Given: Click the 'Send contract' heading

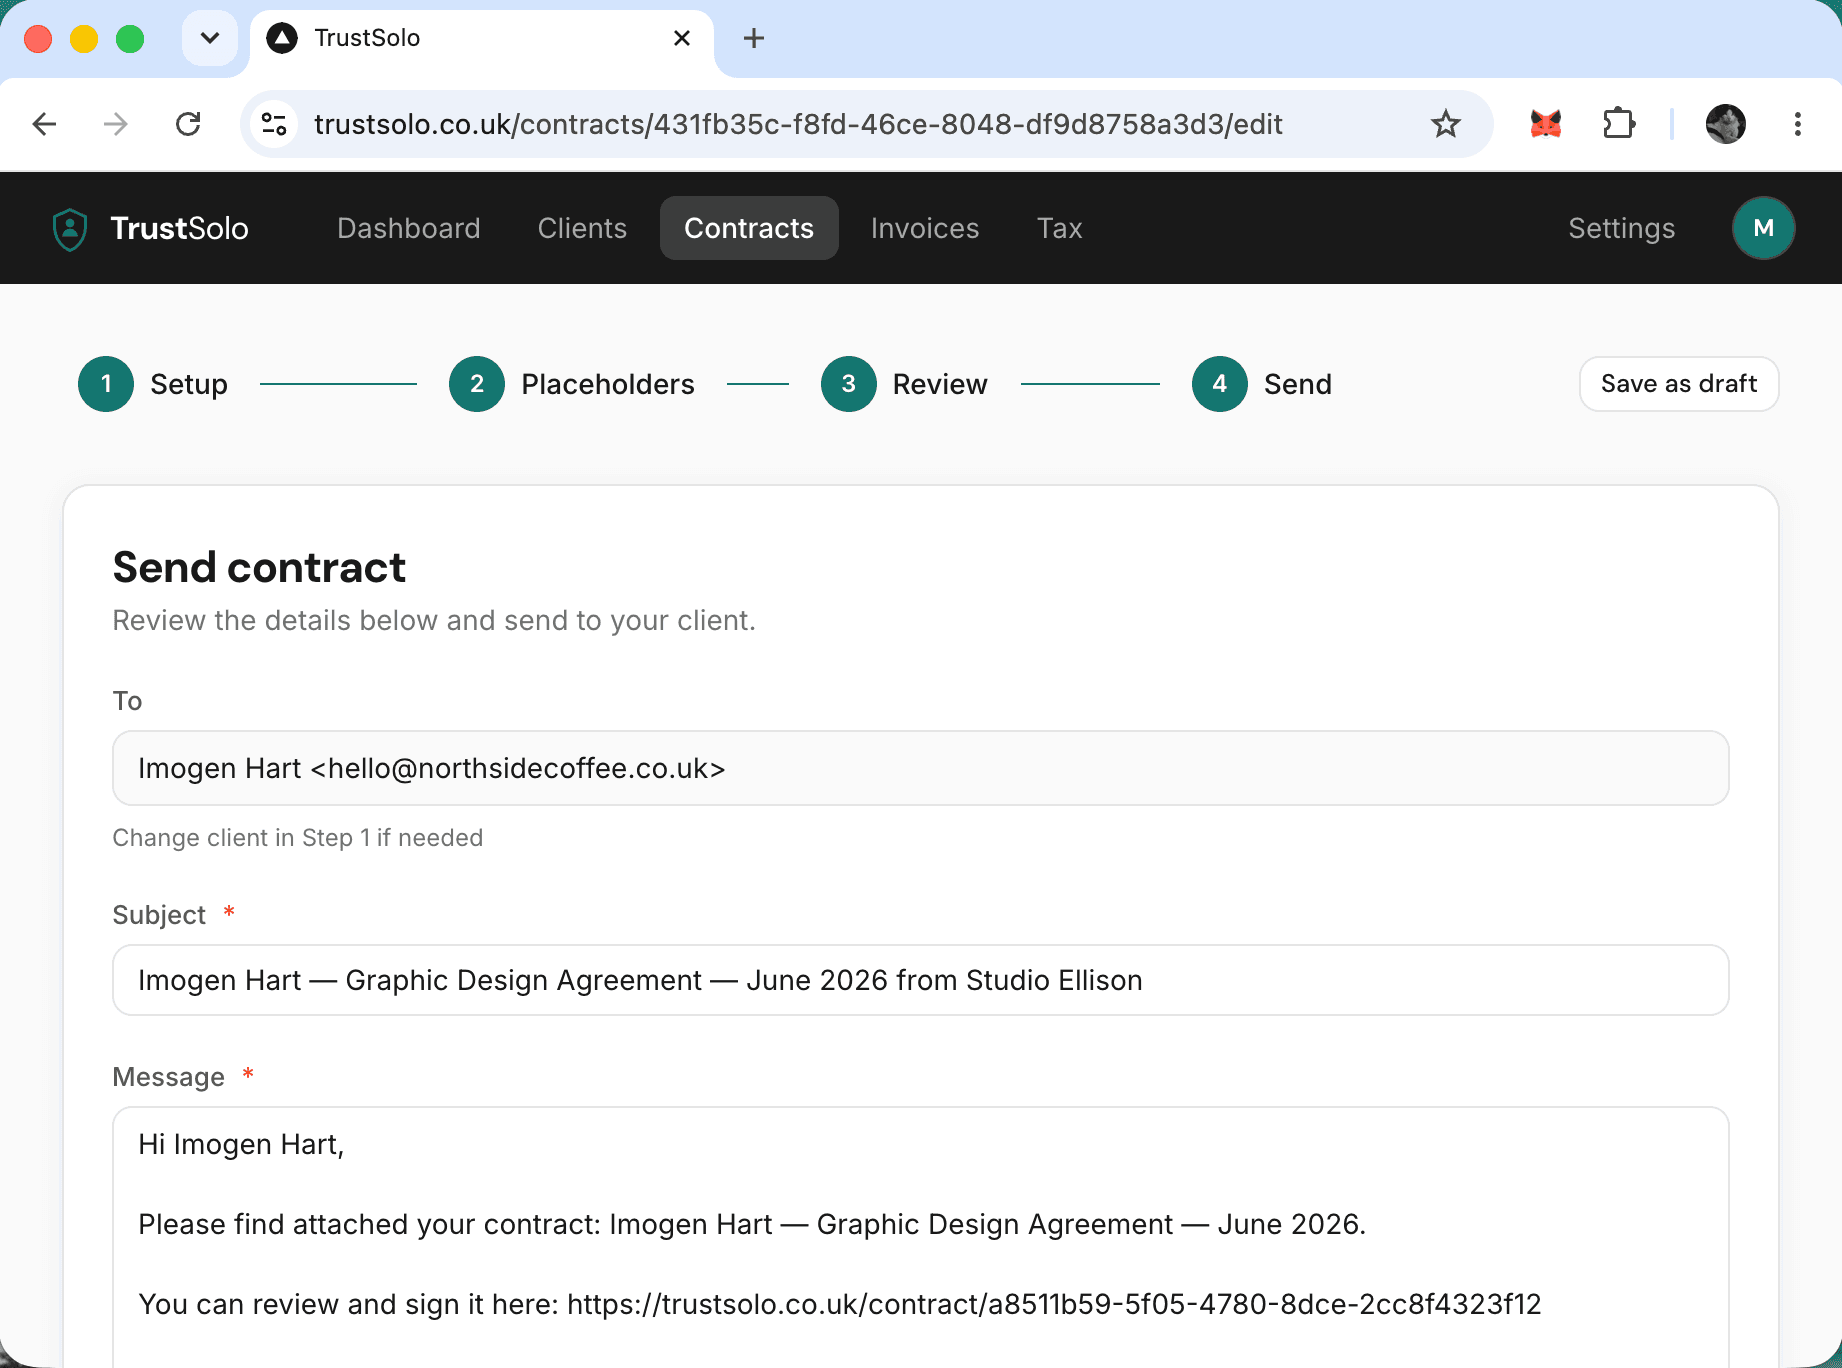Looking at the screenshot, I should click(259, 567).
